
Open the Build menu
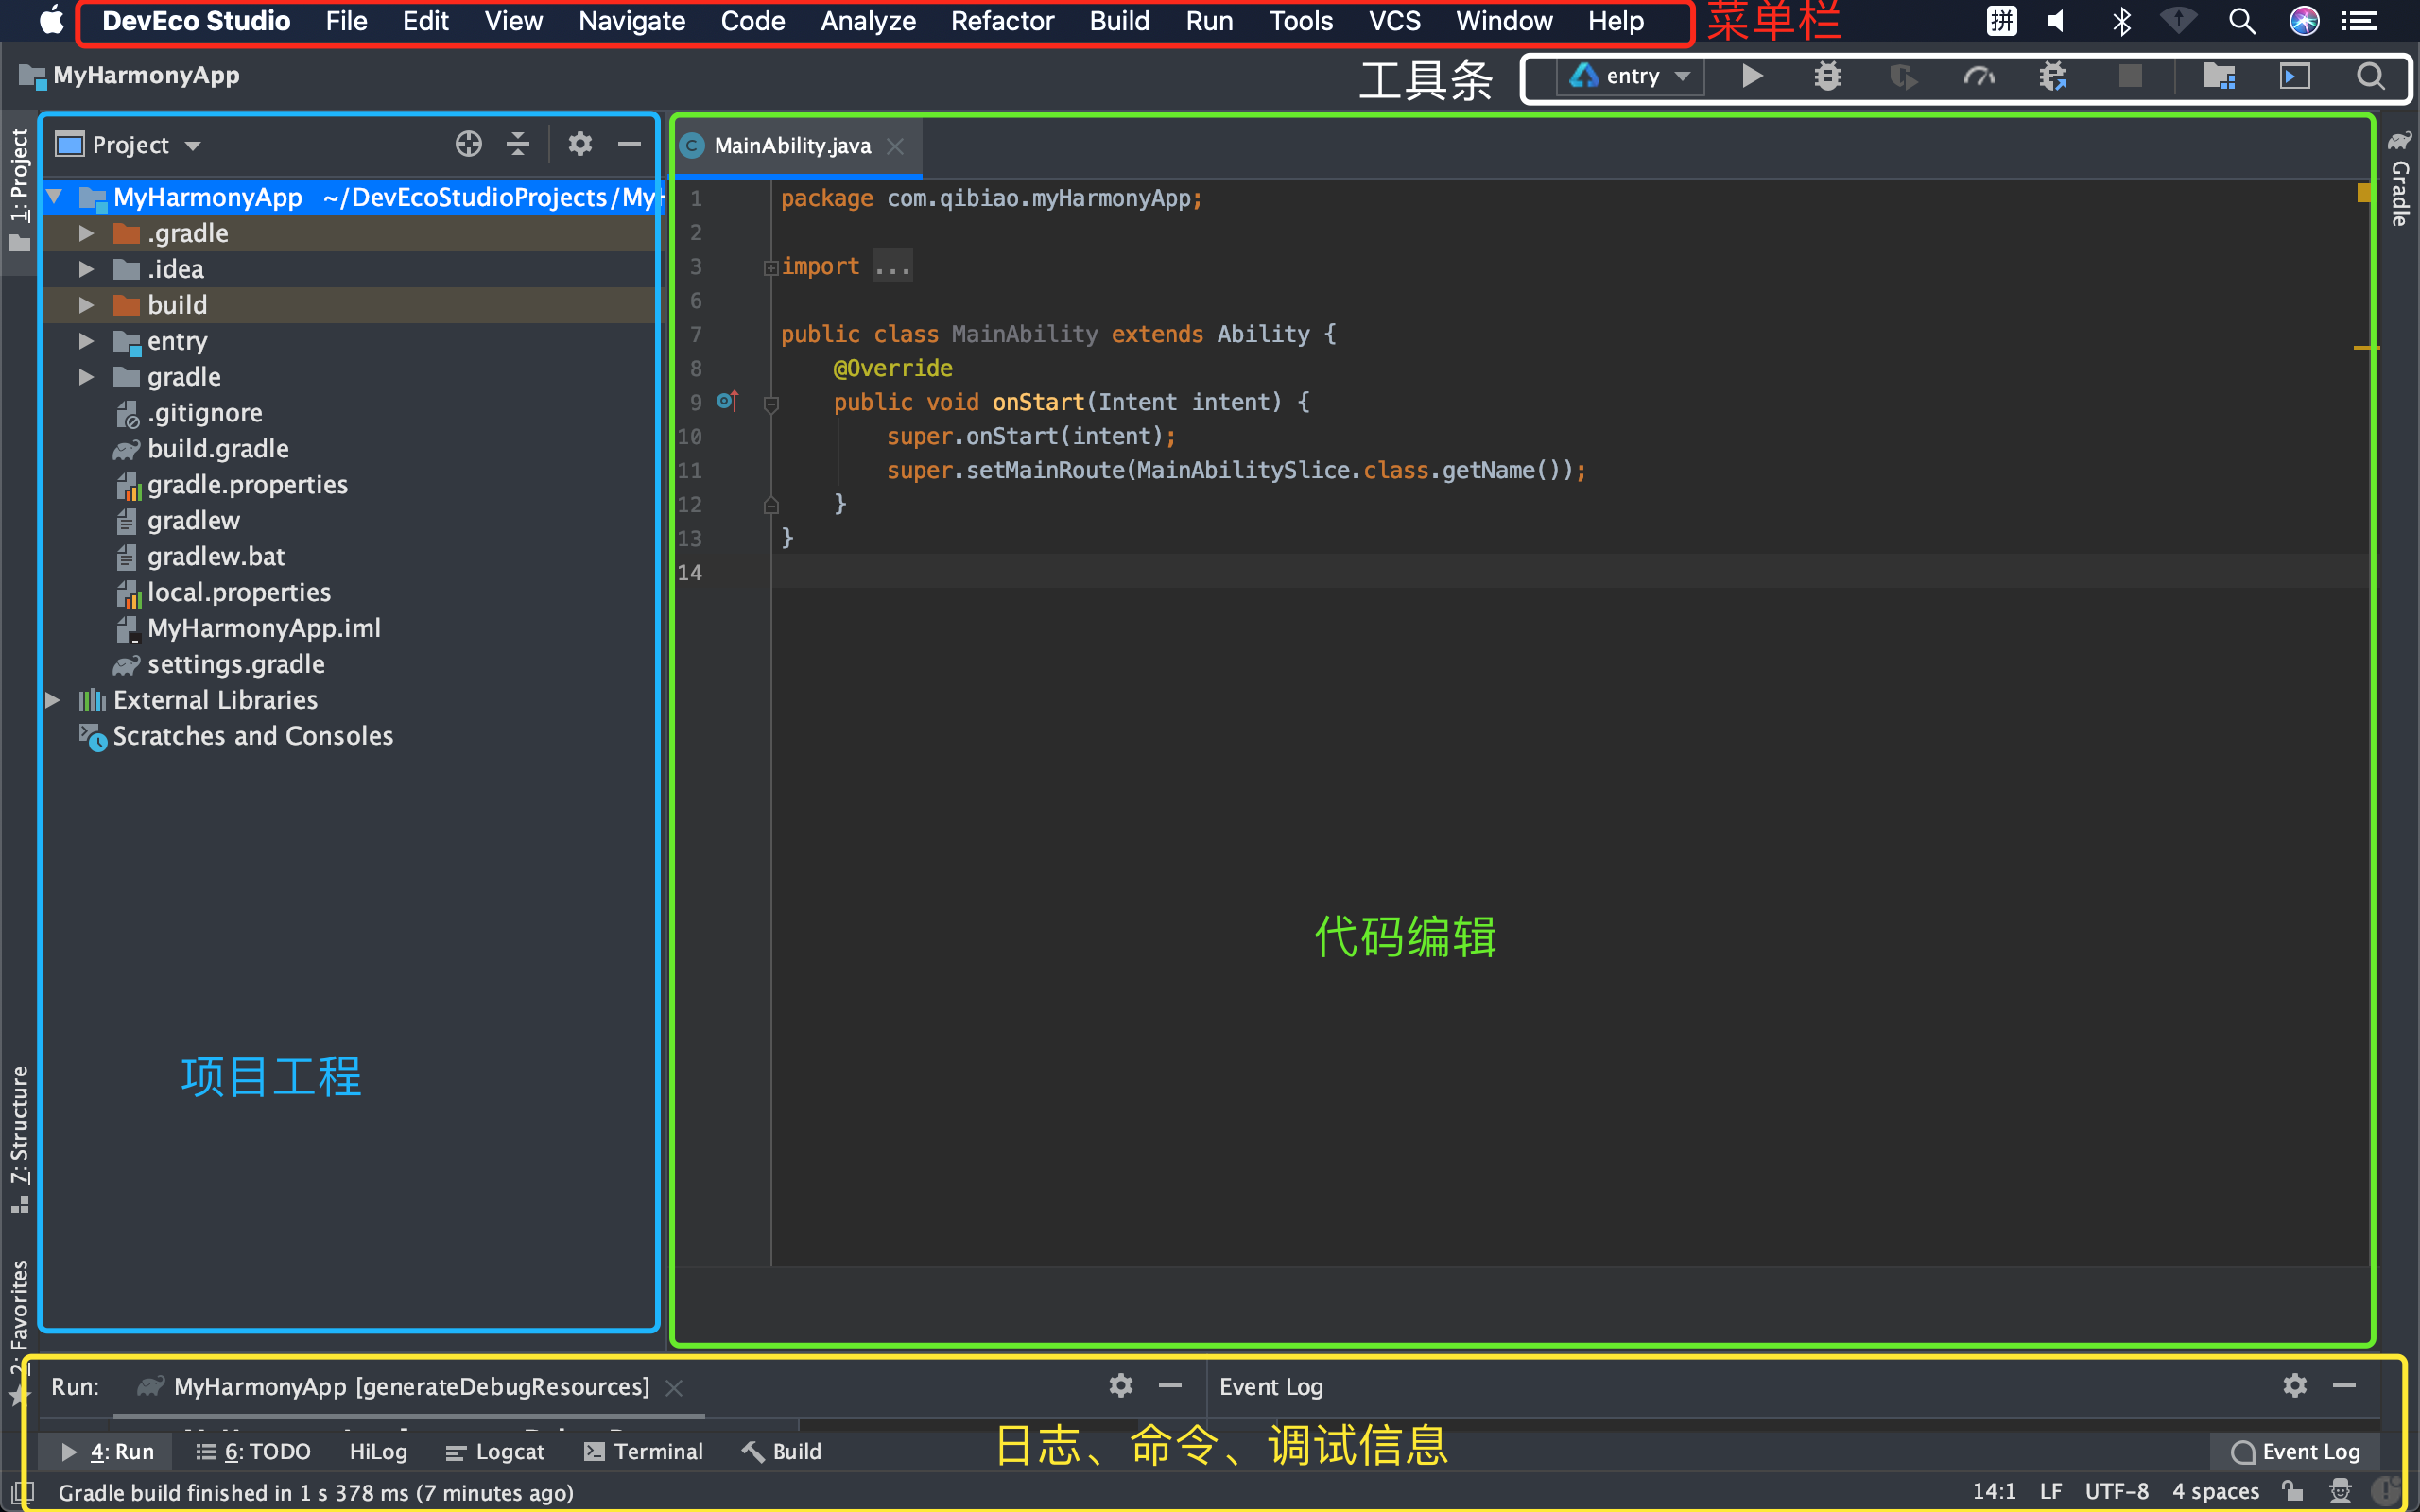[x=1119, y=21]
